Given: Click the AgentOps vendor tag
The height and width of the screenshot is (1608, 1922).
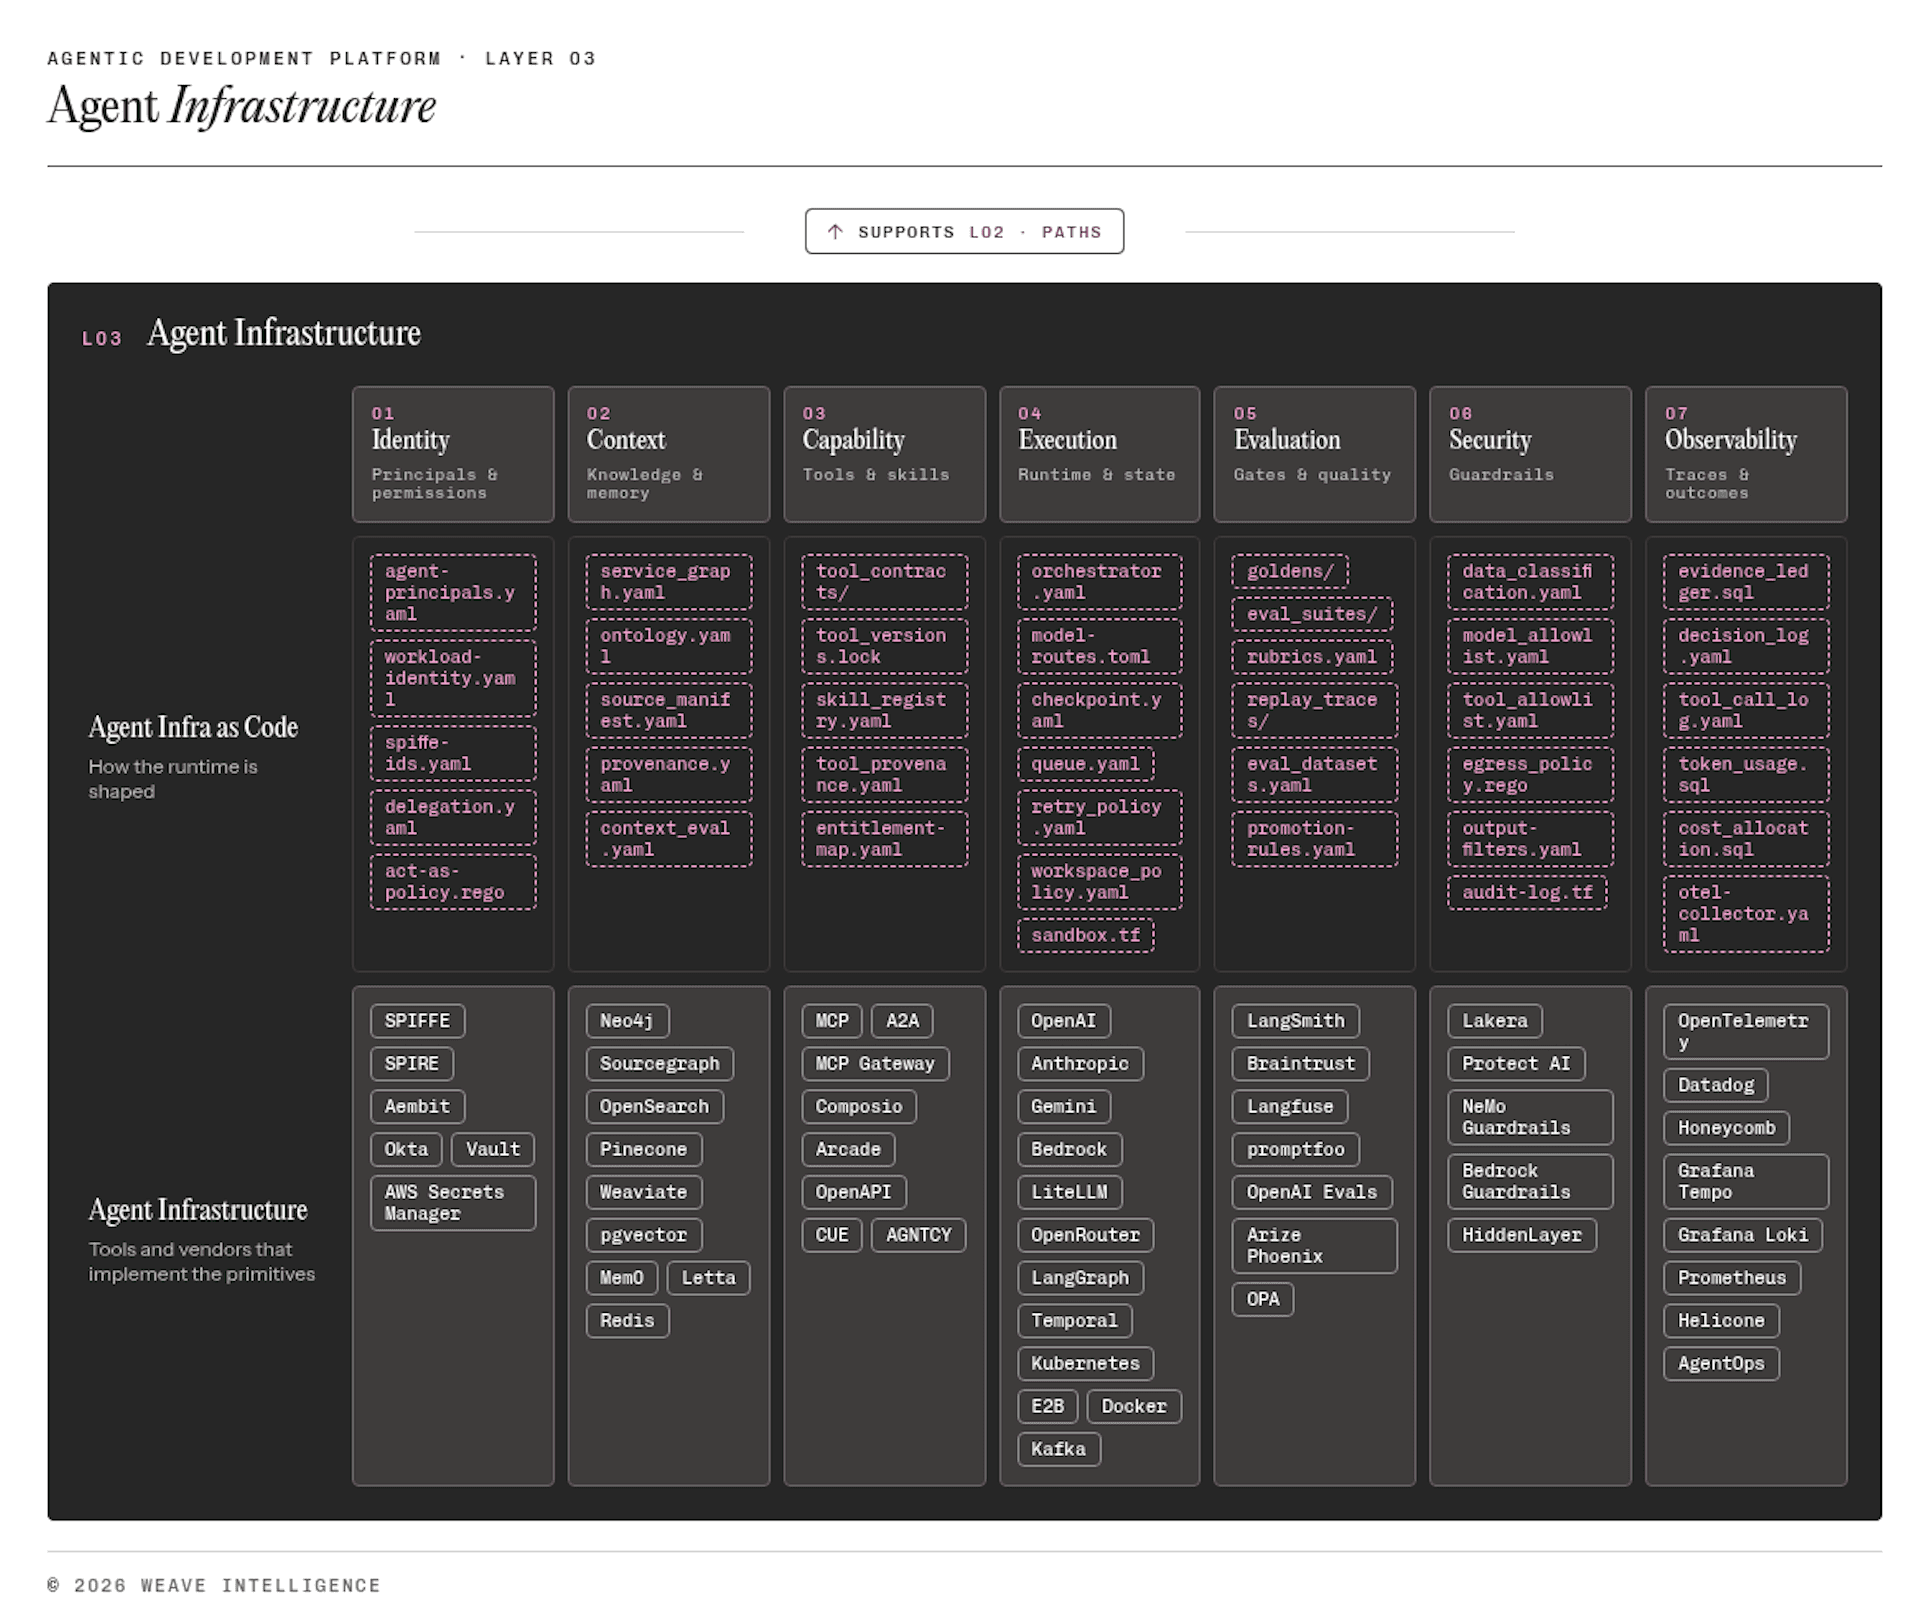Looking at the screenshot, I should (1722, 1363).
